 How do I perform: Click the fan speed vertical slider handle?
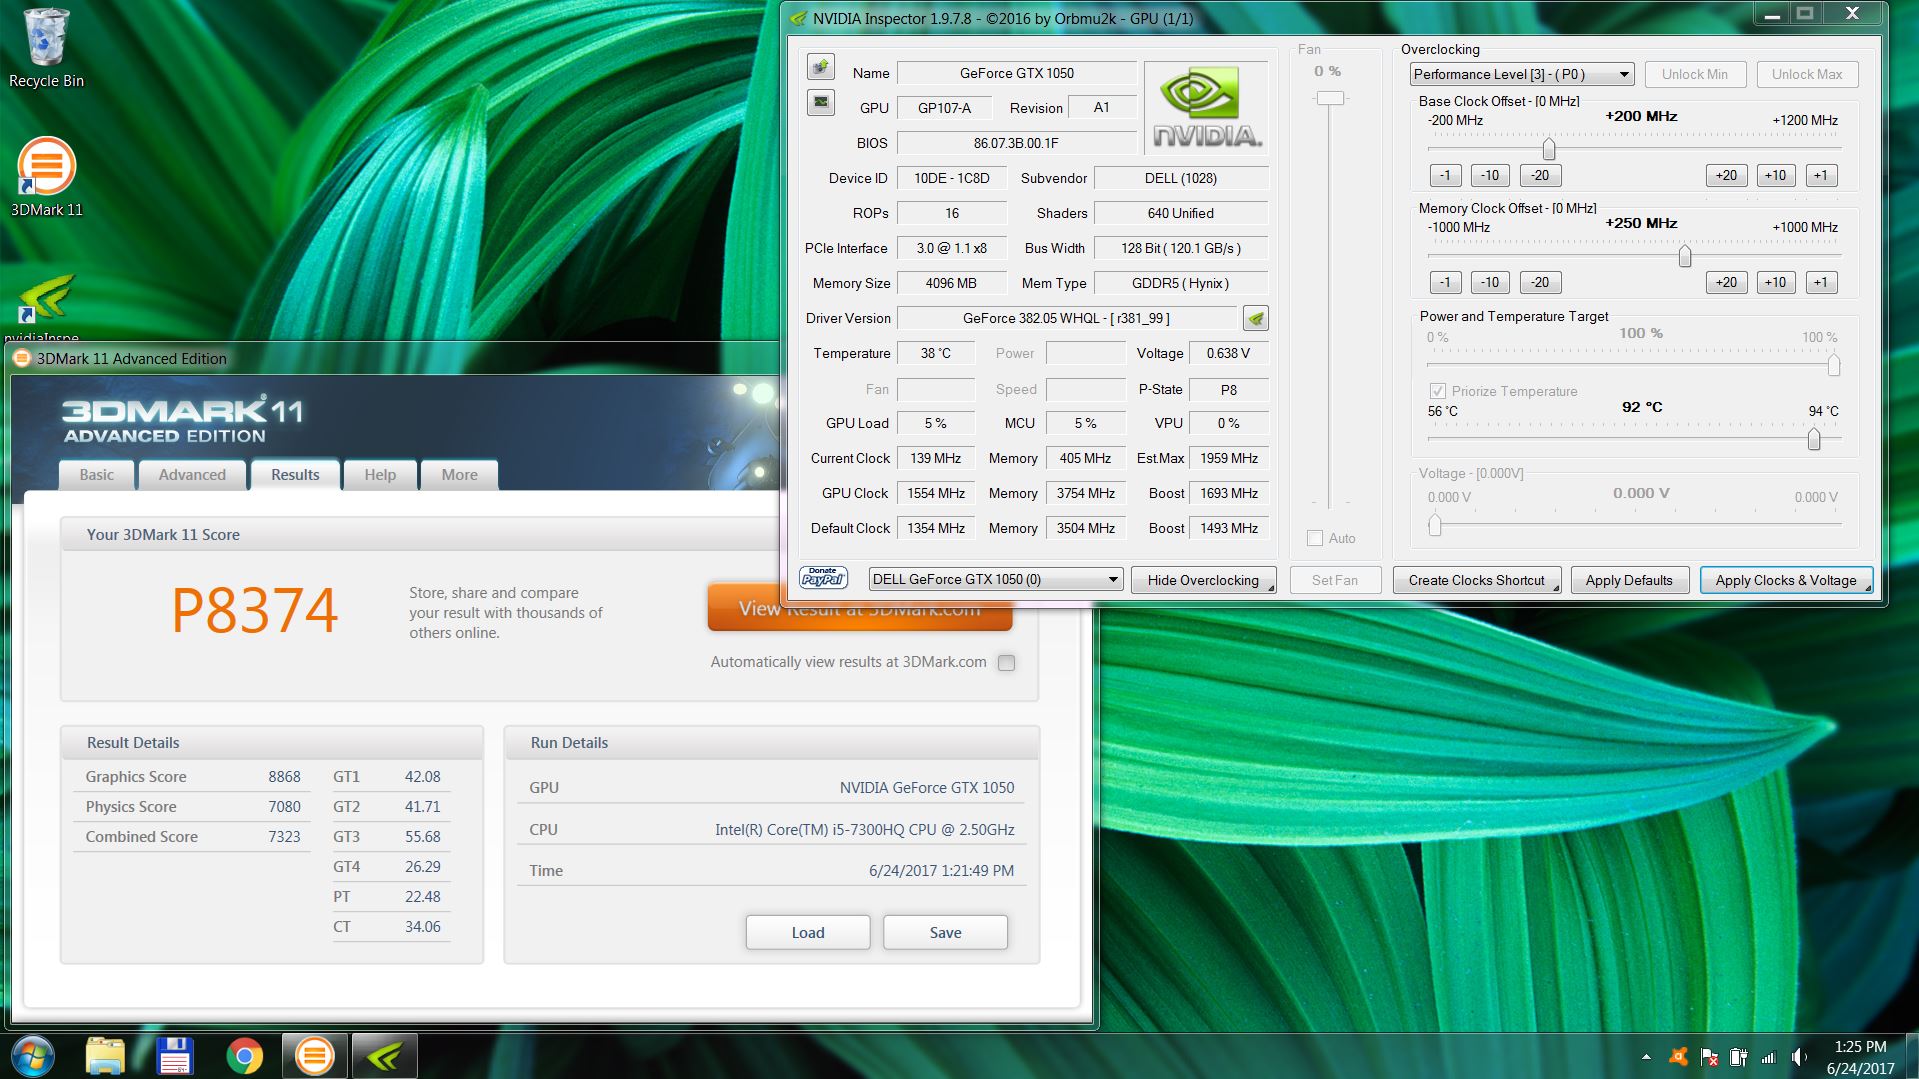1330,98
